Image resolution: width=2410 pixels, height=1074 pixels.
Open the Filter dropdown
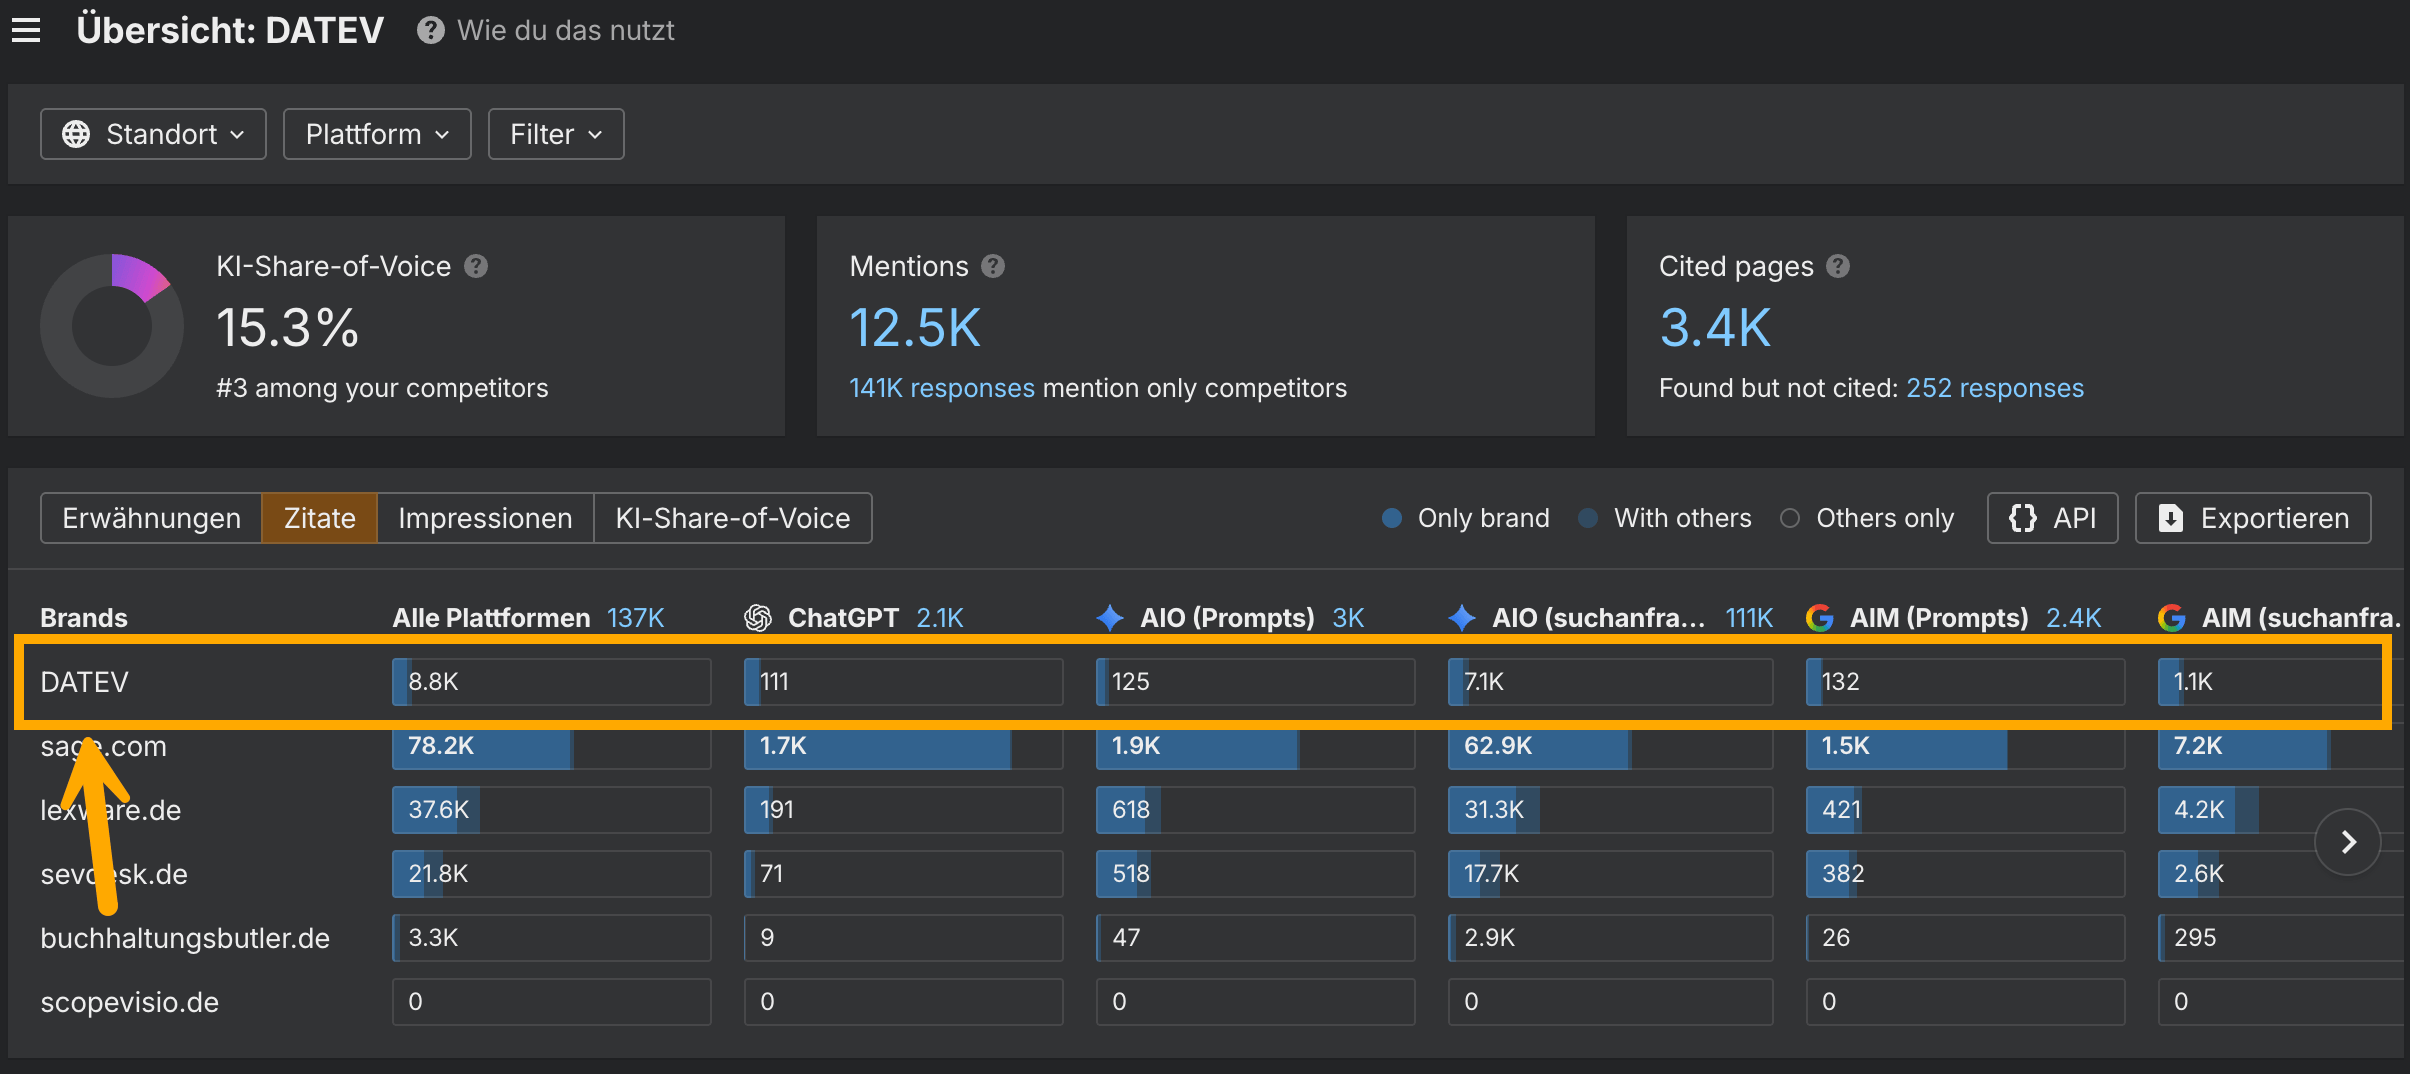pyautogui.click(x=556, y=134)
